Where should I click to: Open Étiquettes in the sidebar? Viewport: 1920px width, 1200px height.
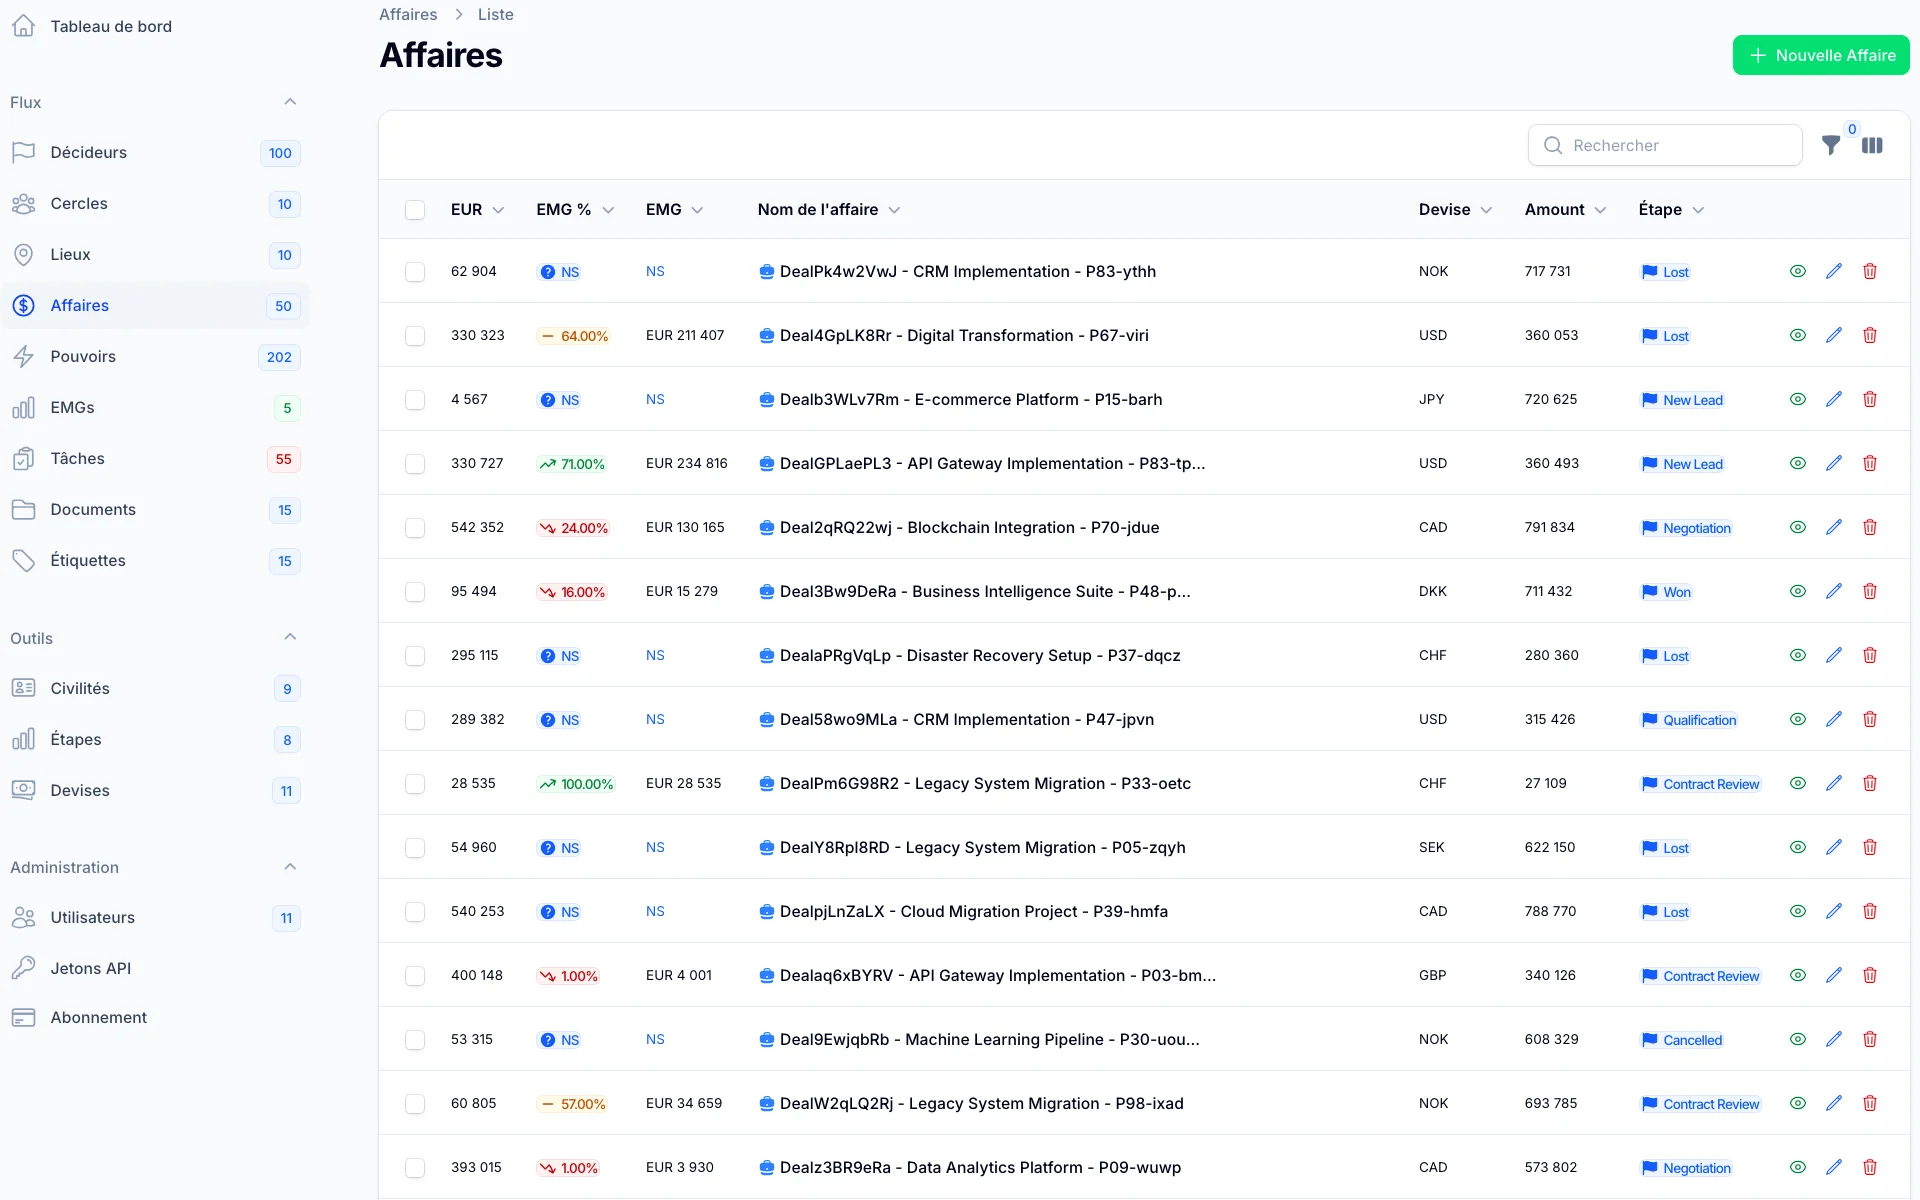click(155, 560)
